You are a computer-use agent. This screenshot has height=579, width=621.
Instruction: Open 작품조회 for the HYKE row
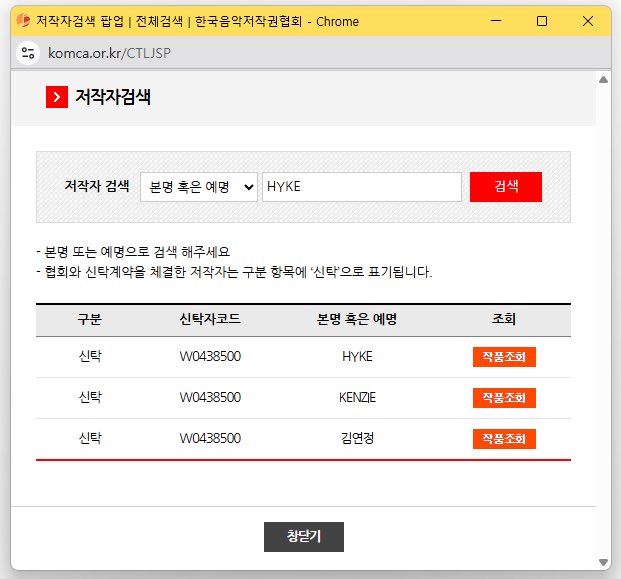pos(504,357)
